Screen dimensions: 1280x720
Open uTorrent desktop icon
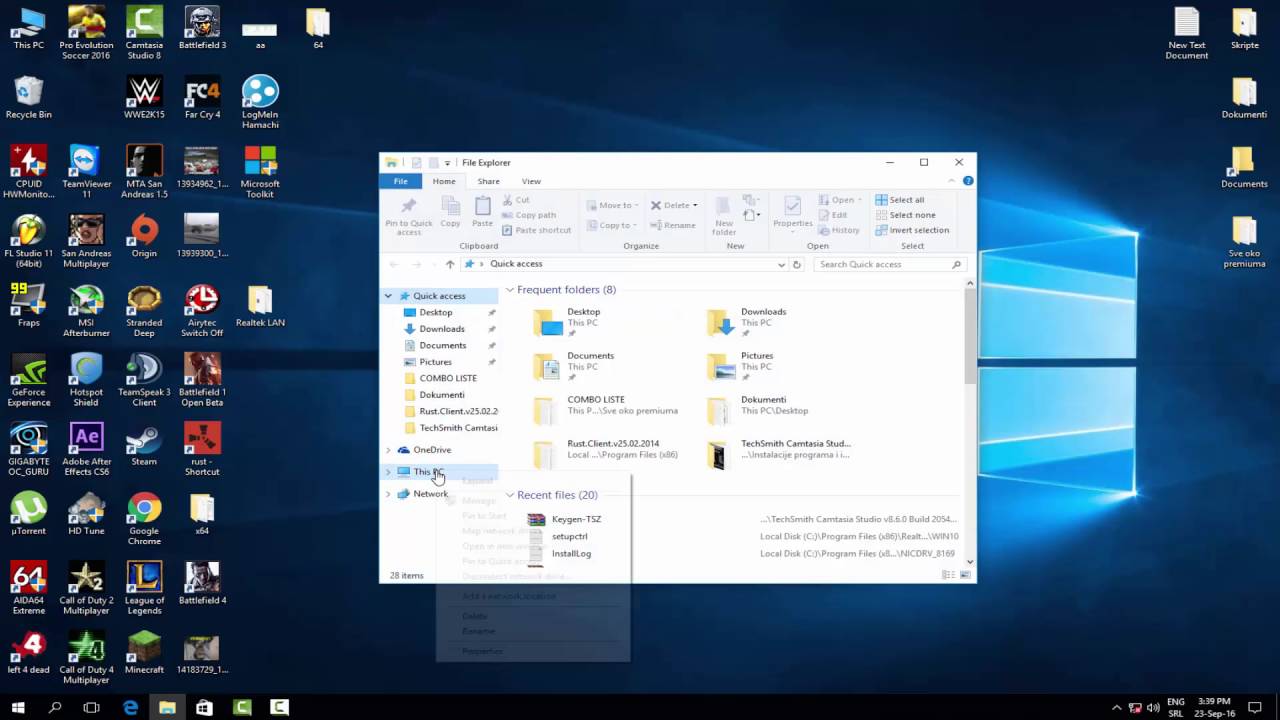(28, 514)
